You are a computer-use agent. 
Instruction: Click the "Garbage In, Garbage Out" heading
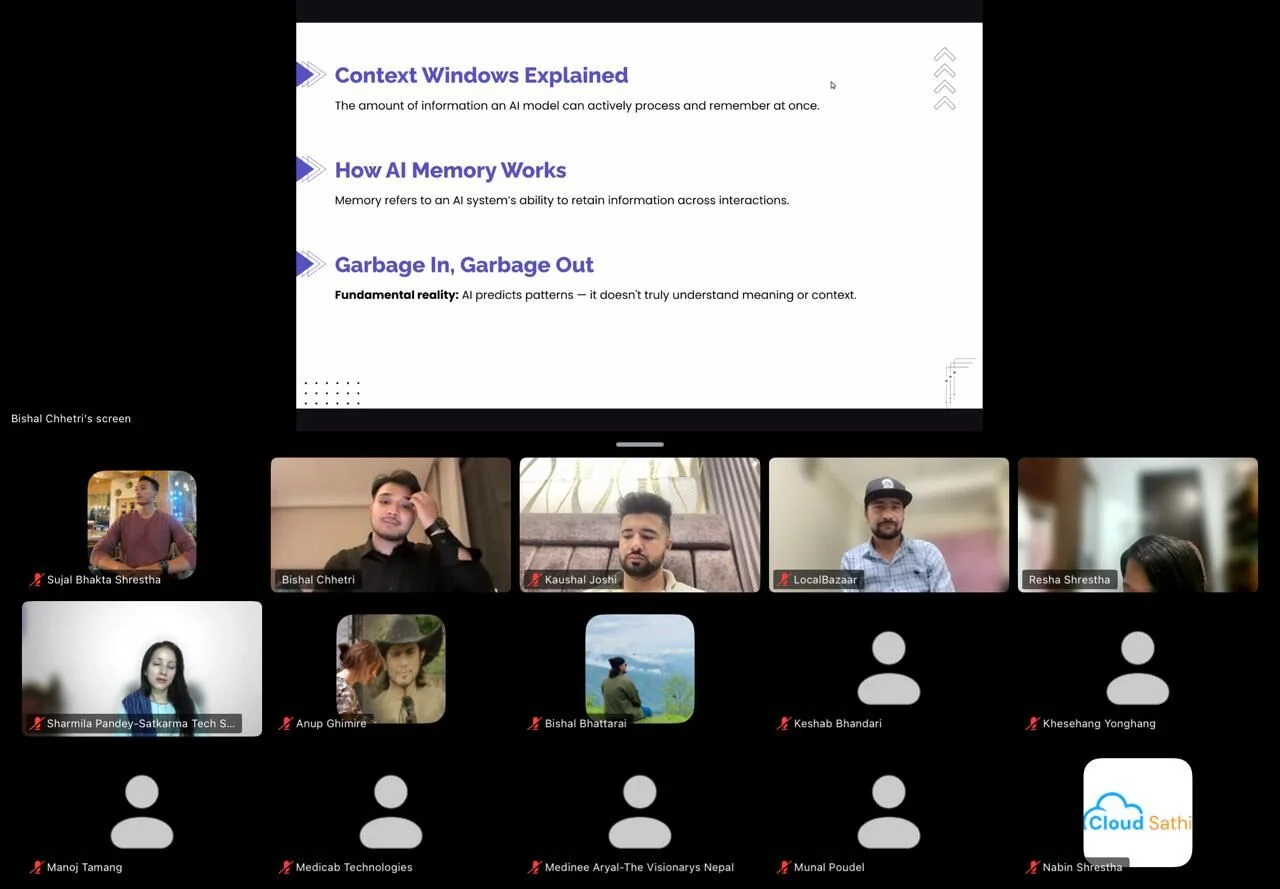[464, 265]
